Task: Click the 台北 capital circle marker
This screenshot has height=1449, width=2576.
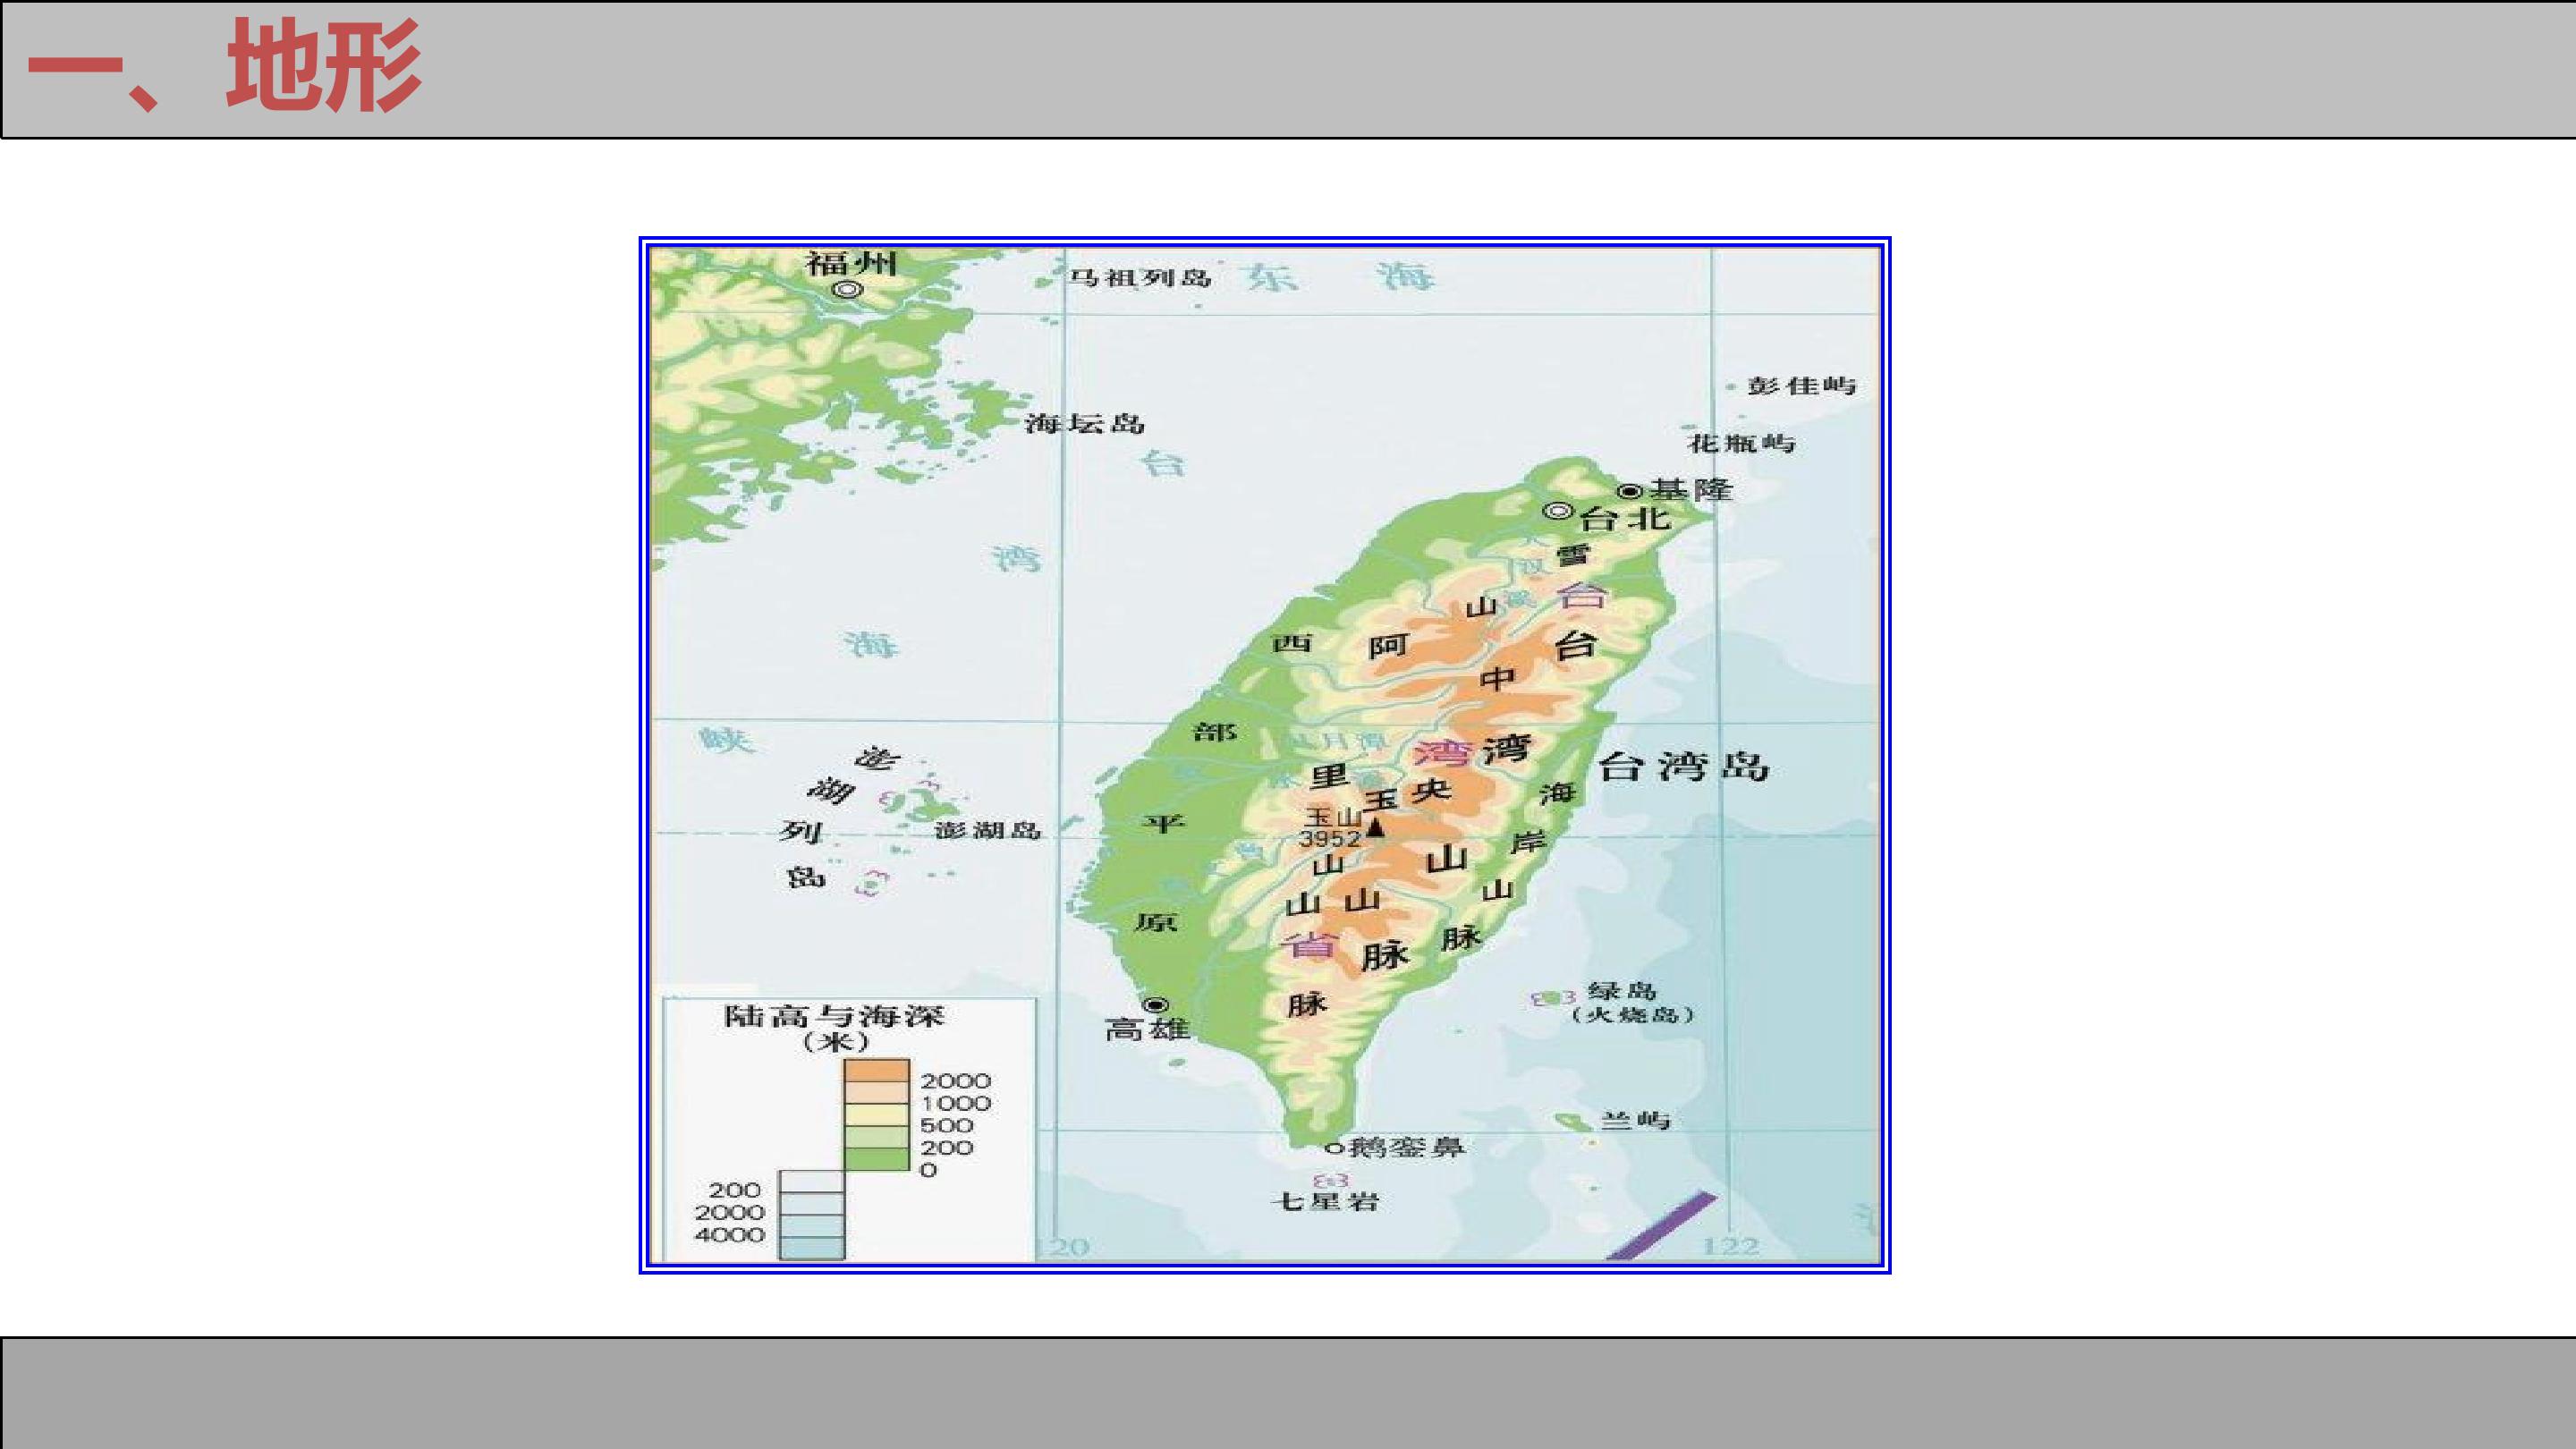Action: point(1558,512)
